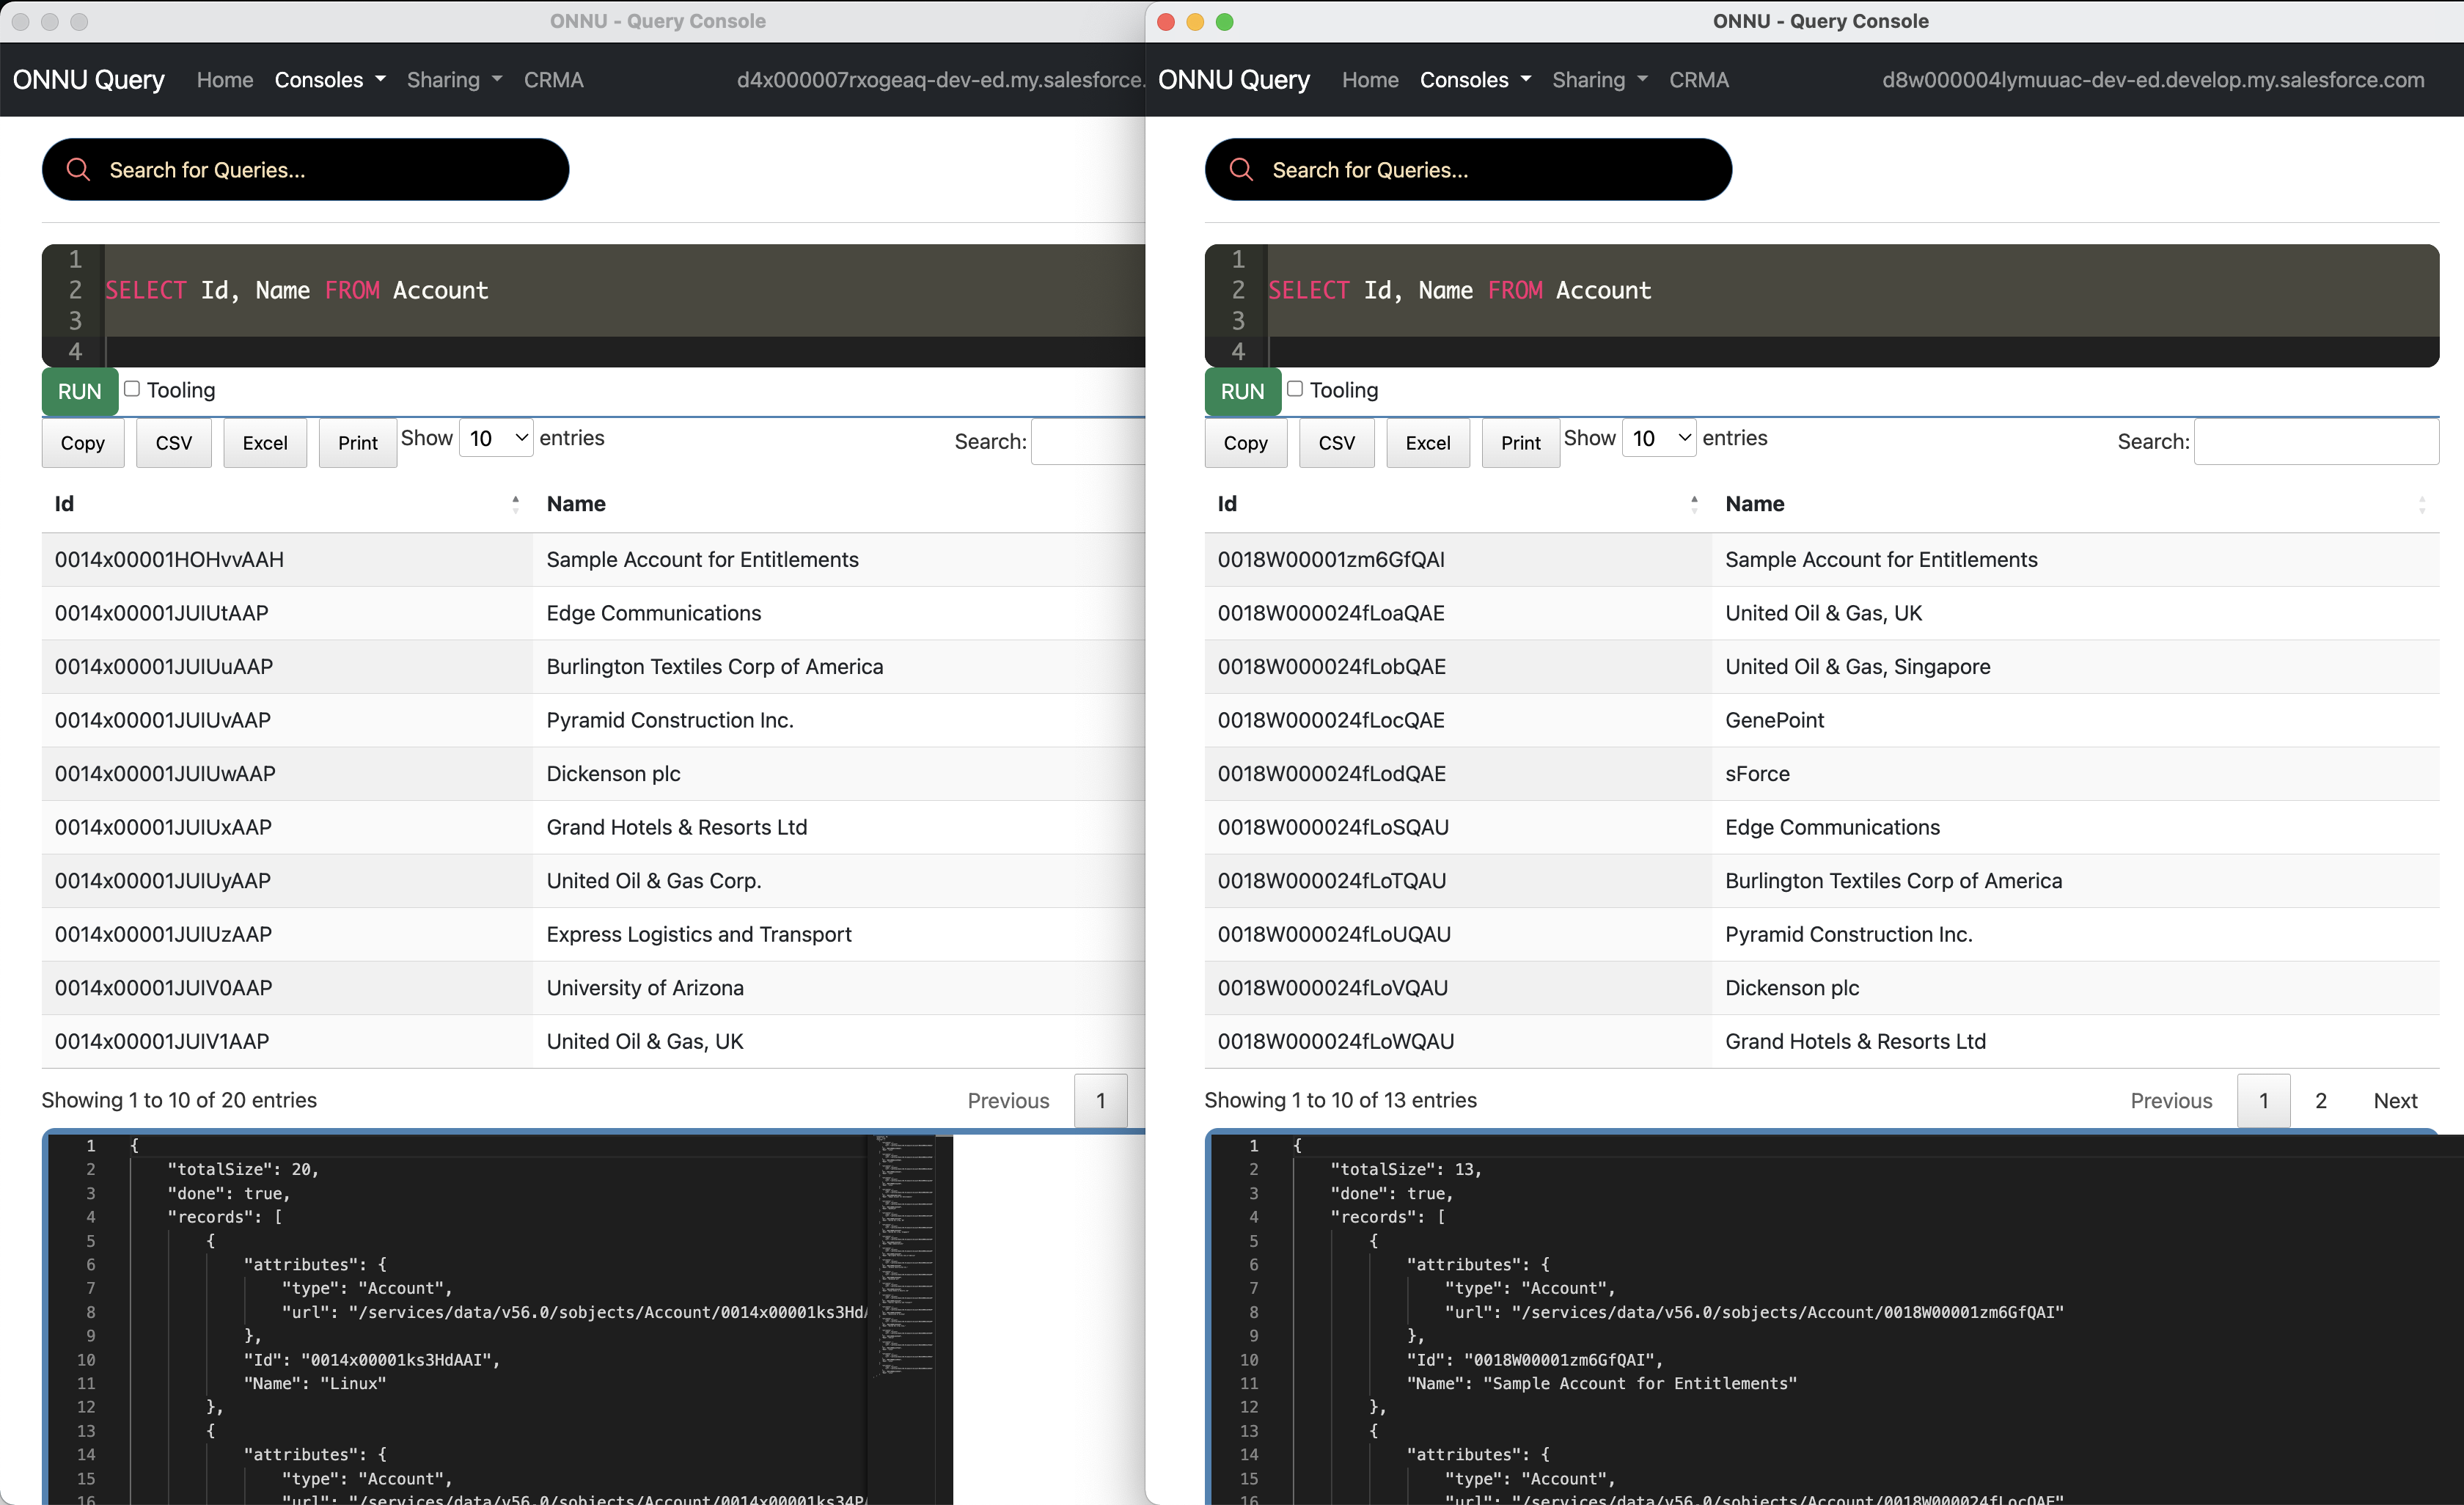2464x1505 pixels.
Task: Select United Oil & Gas, Singapore cell
Action: pyautogui.click(x=2076, y=667)
